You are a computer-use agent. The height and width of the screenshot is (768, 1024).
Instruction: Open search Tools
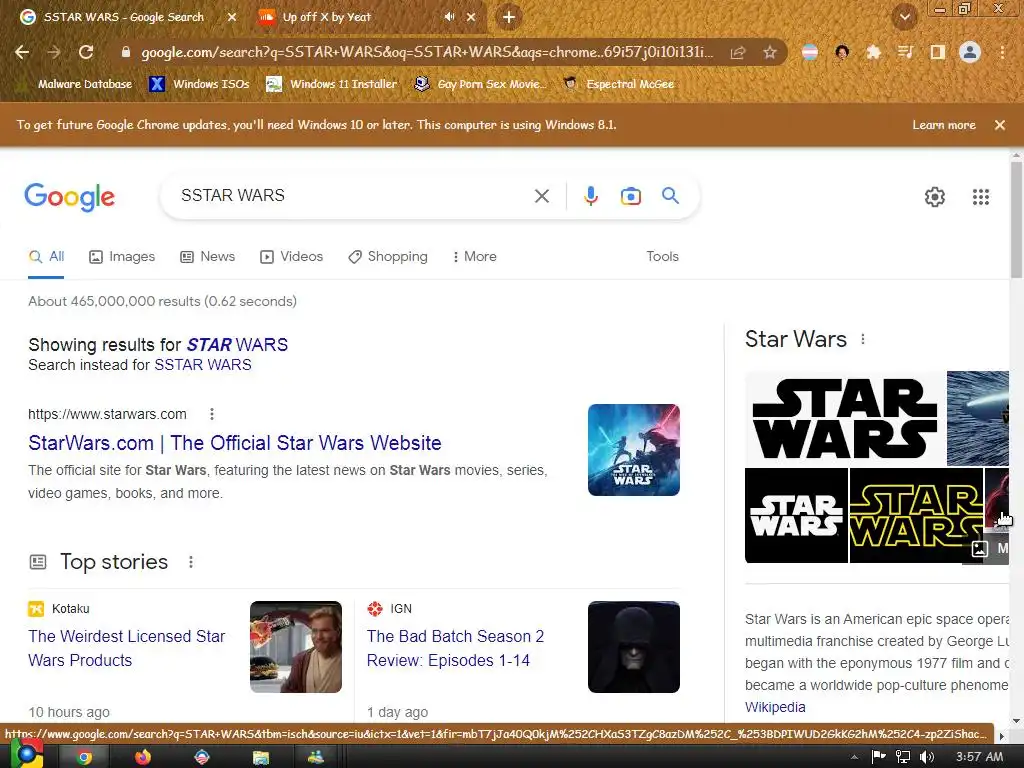pos(662,257)
